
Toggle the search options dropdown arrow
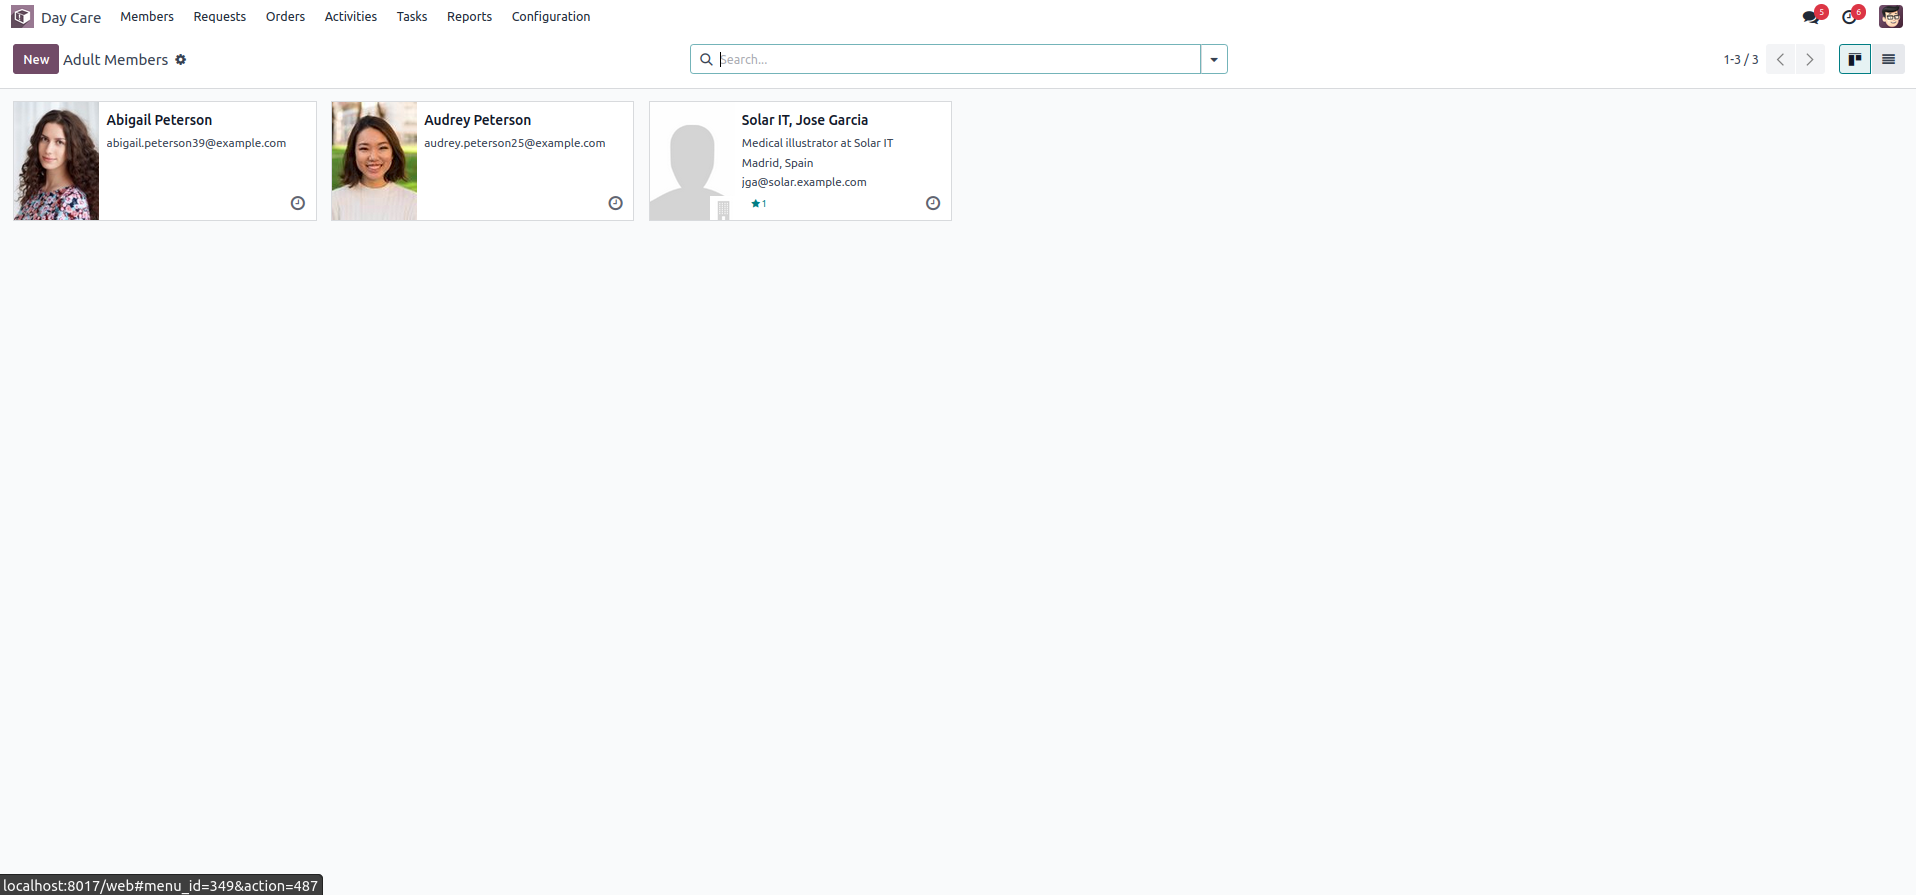1214,59
